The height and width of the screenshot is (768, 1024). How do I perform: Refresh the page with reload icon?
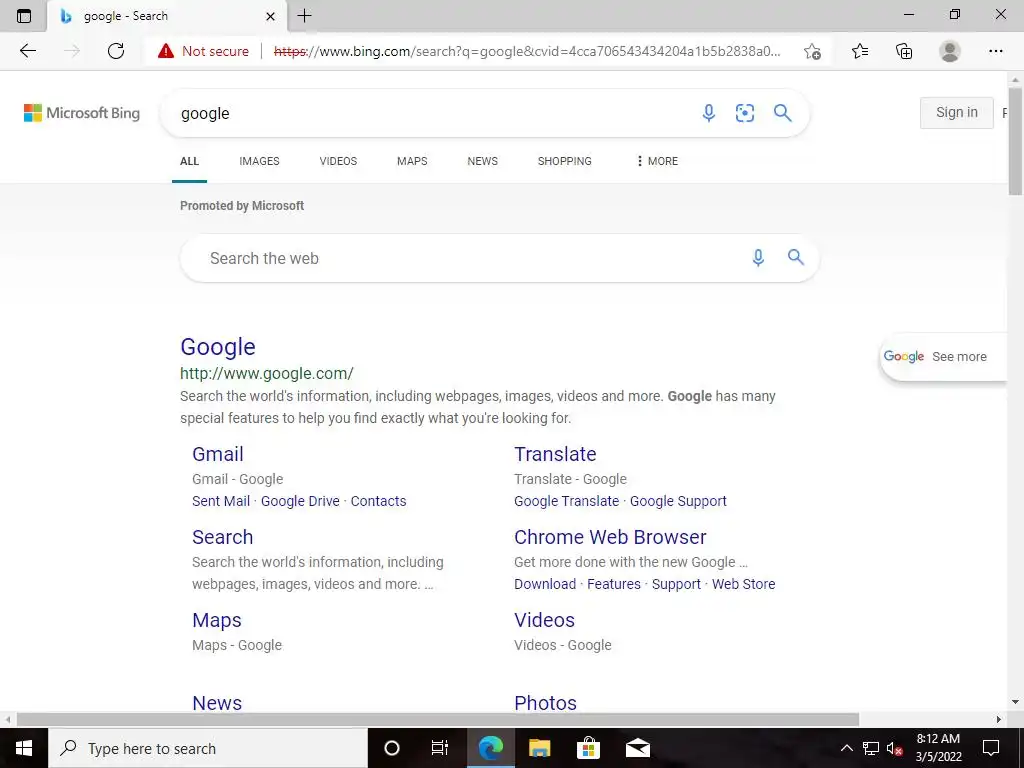pos(116,51)
